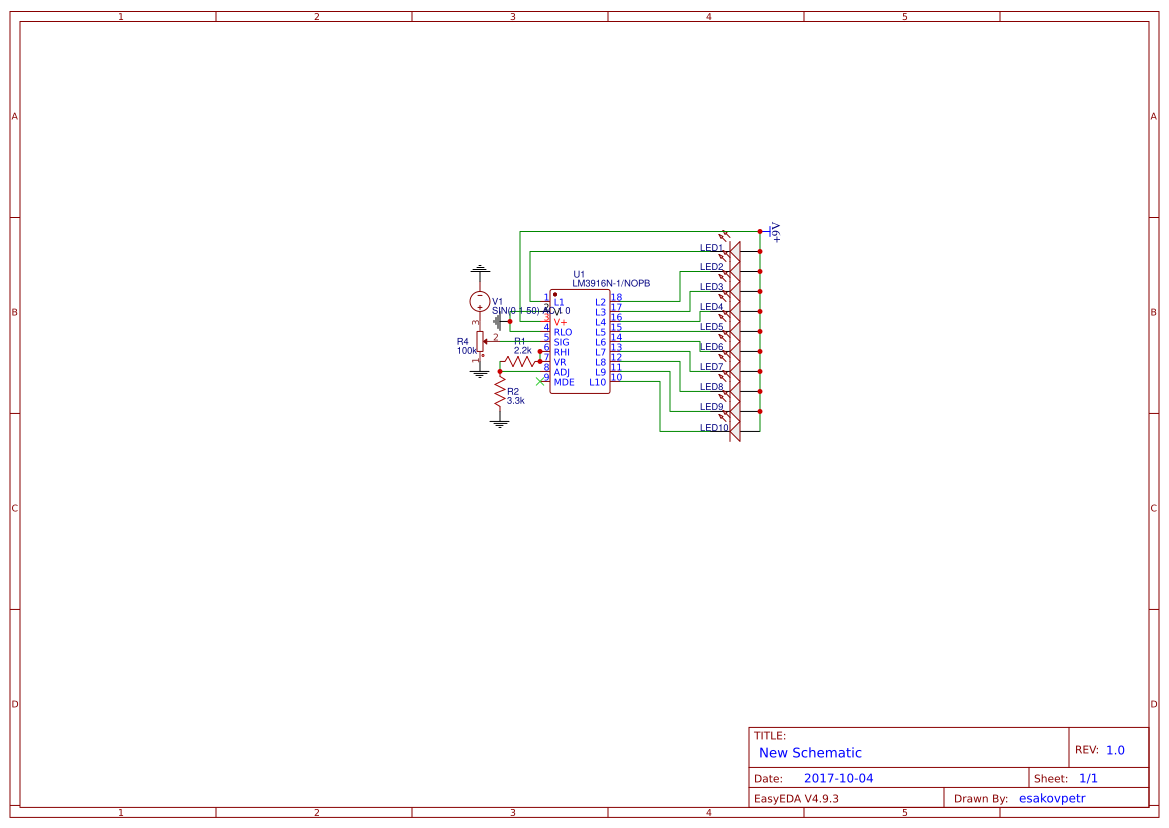Screen dimensions: 1169x828
Task: Select the ground symbol below R2
Action: point(500,422)
